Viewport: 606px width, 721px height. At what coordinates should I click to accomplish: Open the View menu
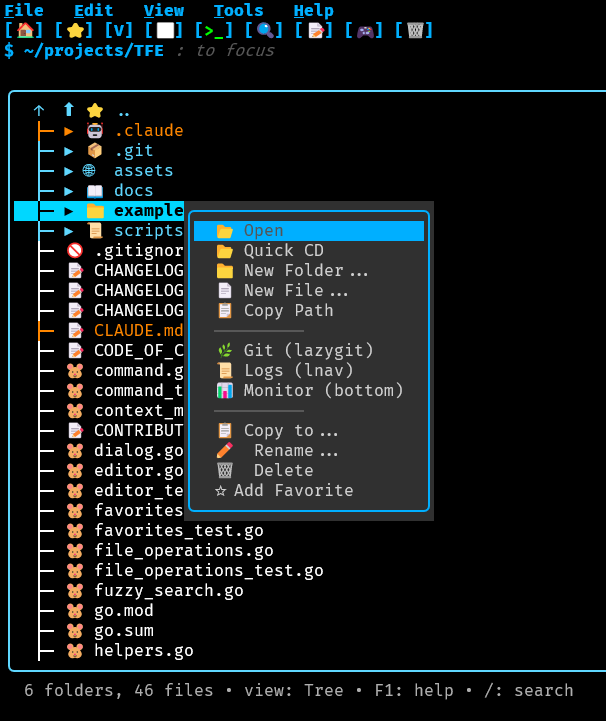pyautogui.click(x=164, y=10)
